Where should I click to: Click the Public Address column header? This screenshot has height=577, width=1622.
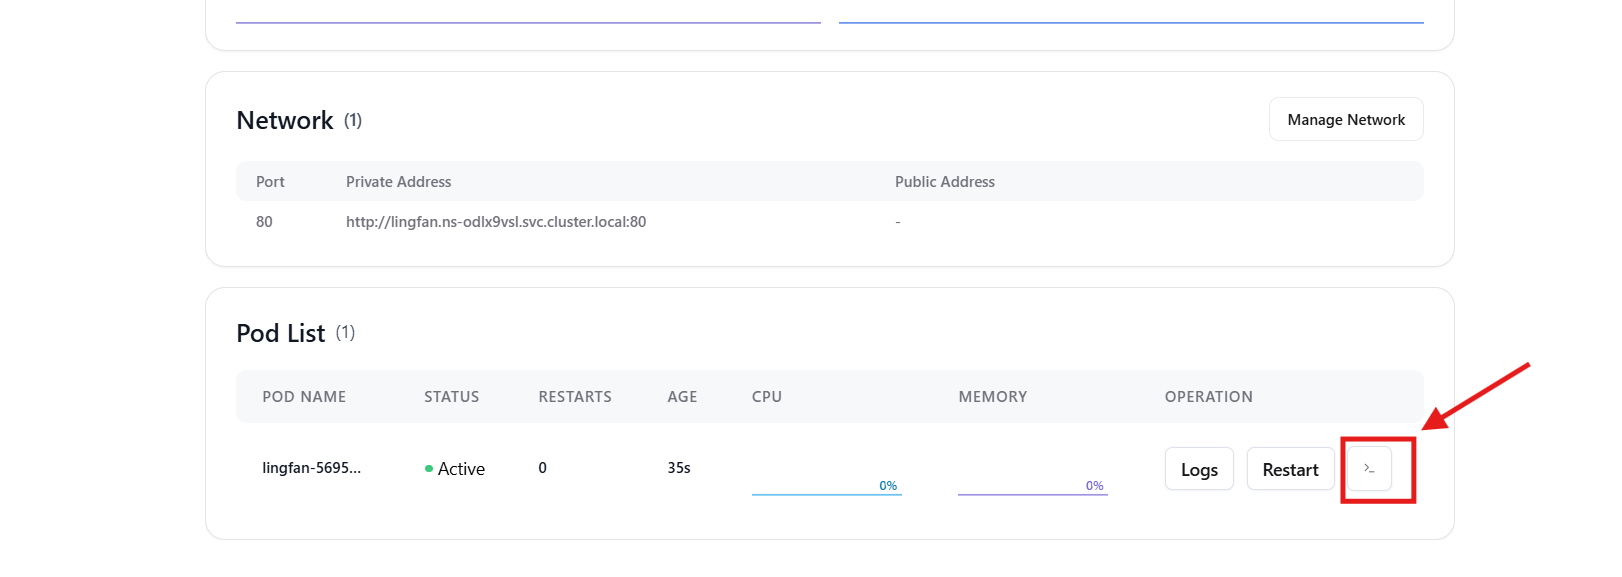pos(945,182)
